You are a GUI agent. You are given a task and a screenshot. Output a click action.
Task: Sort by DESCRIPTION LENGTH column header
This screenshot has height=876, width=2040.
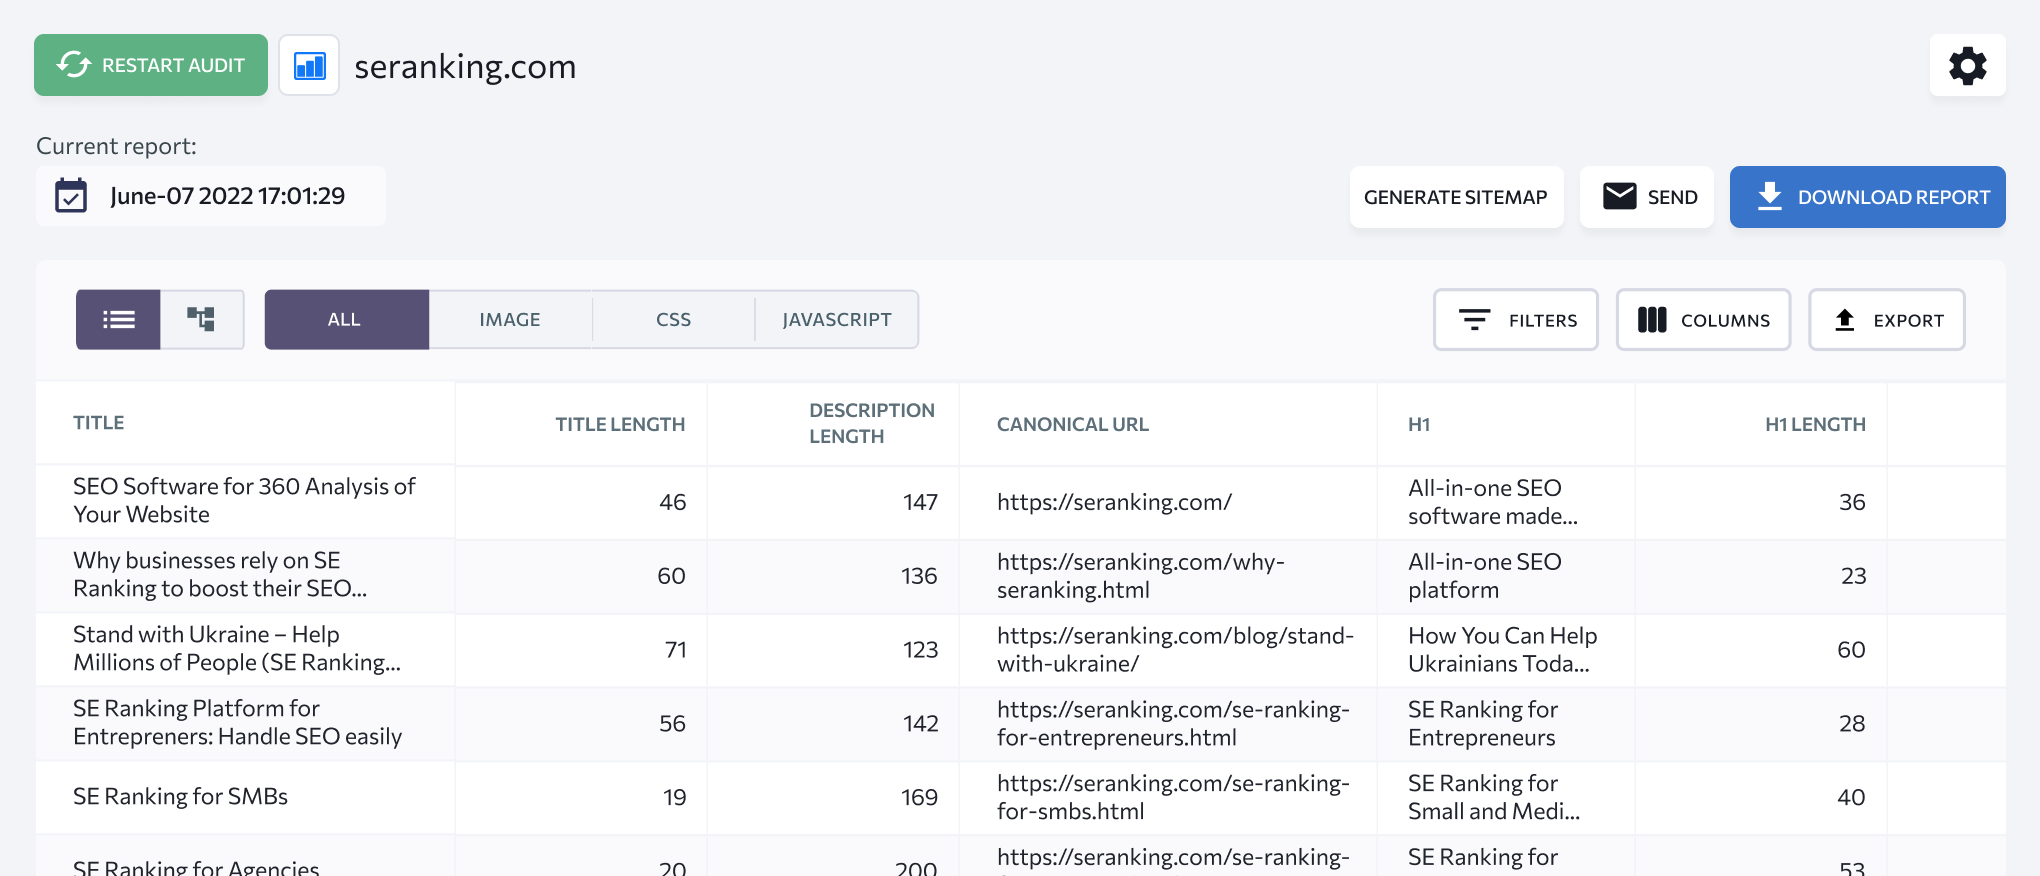click(871, 423)
